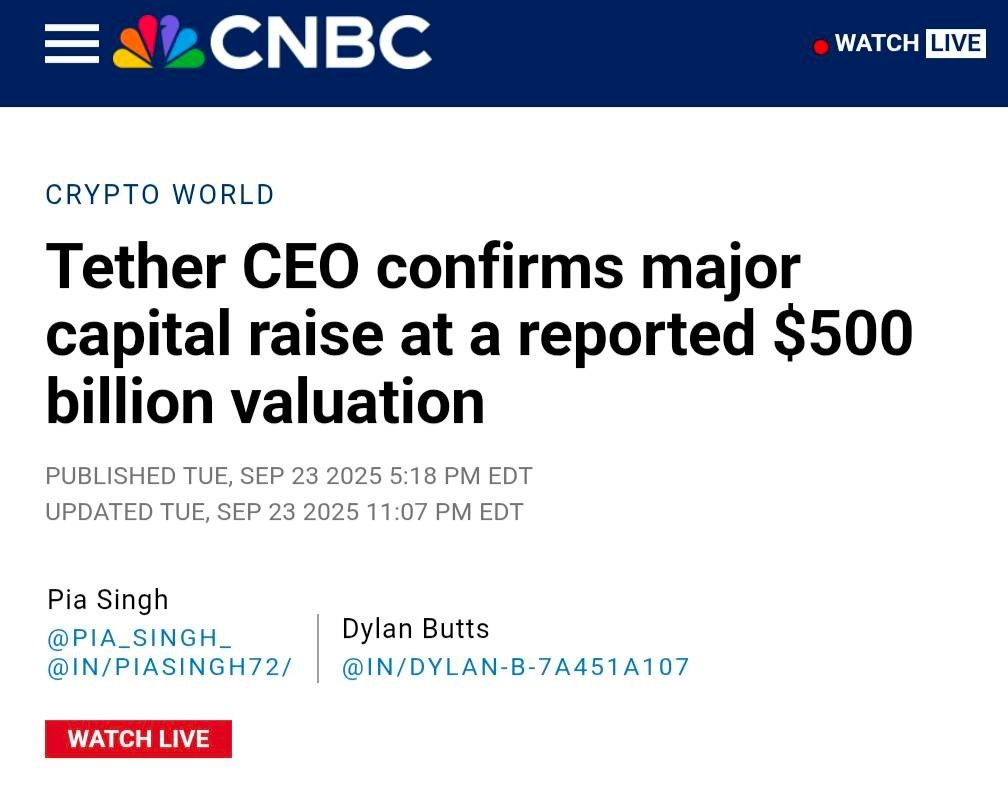This screenshot has width=1008, height=788.
Task: Click the vertical divider between authors
Action: click(x=318, y=648)
